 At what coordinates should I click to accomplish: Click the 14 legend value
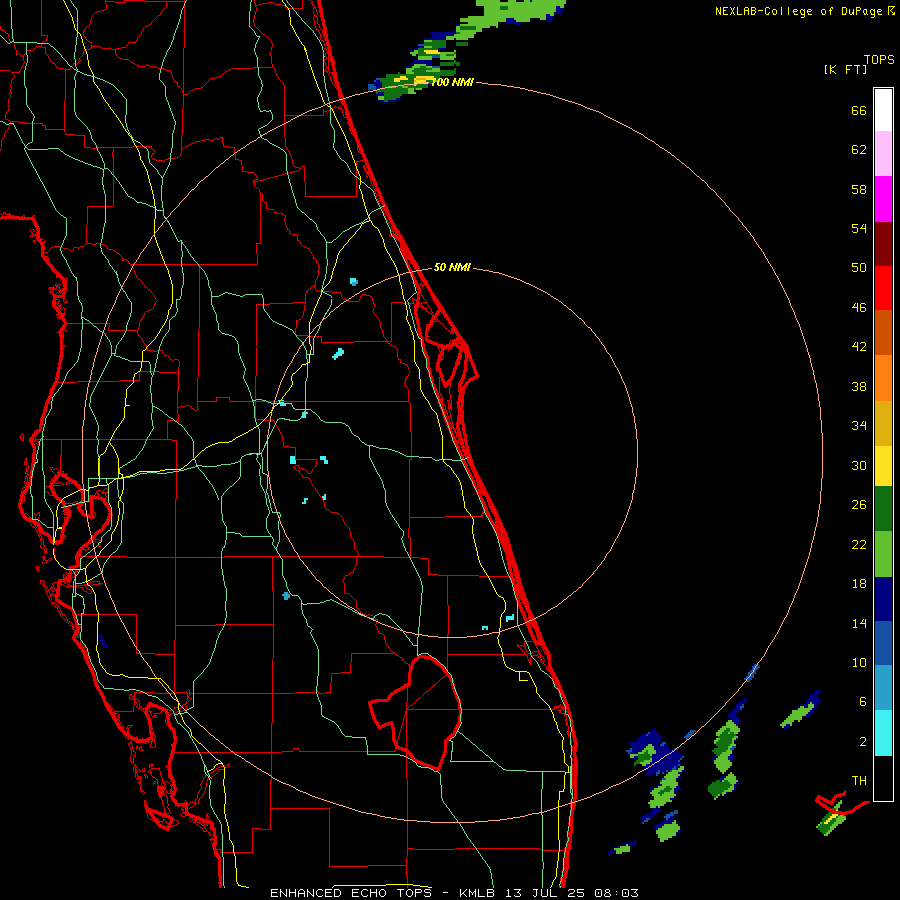[859, 623]
